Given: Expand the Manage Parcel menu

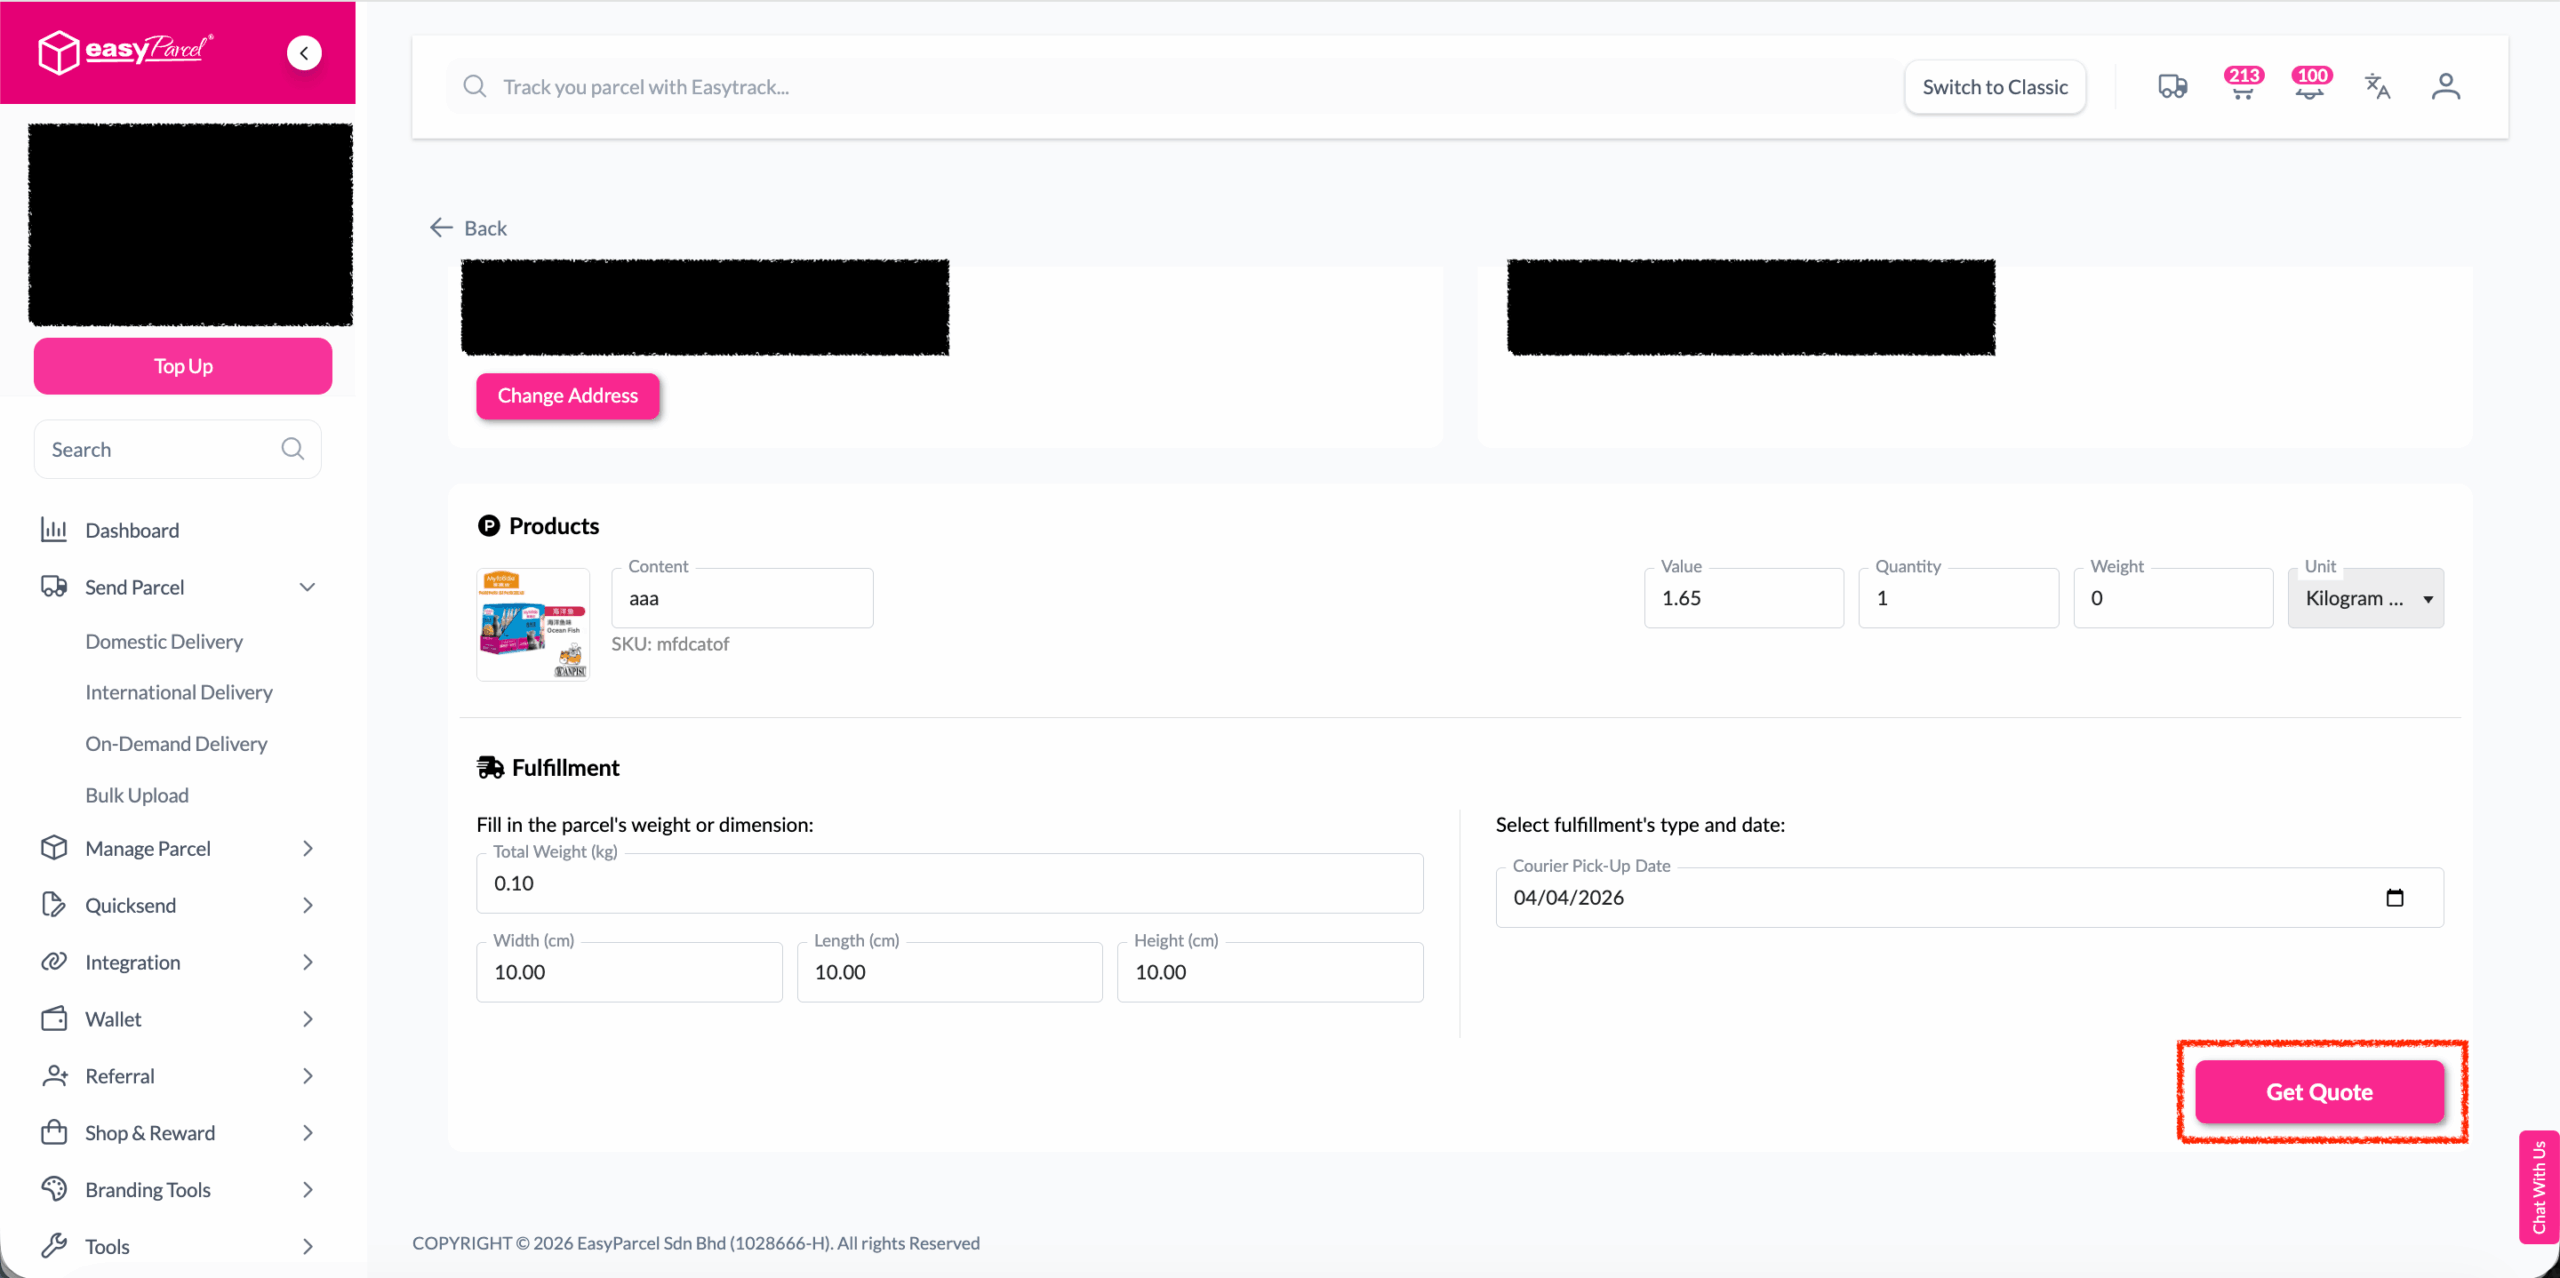Looking at the screenshot, I should click(307, 848).
